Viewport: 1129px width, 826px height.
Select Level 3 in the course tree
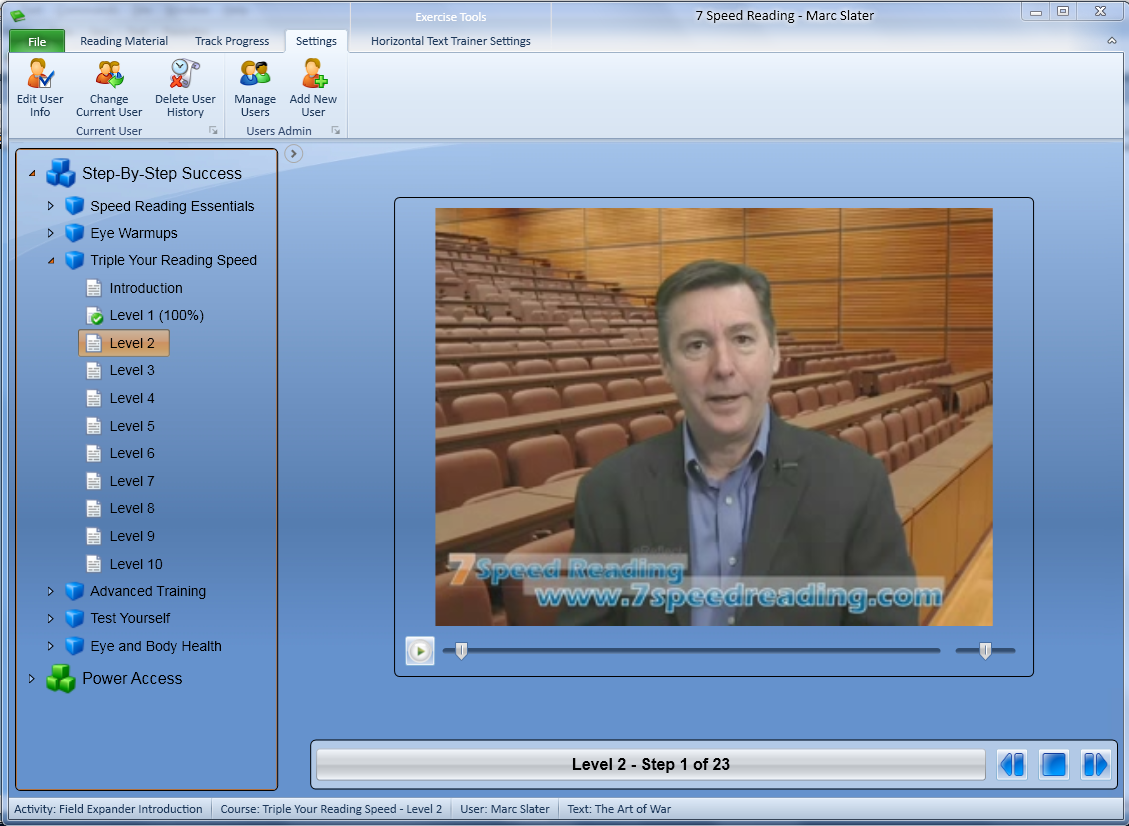(132, 370)
